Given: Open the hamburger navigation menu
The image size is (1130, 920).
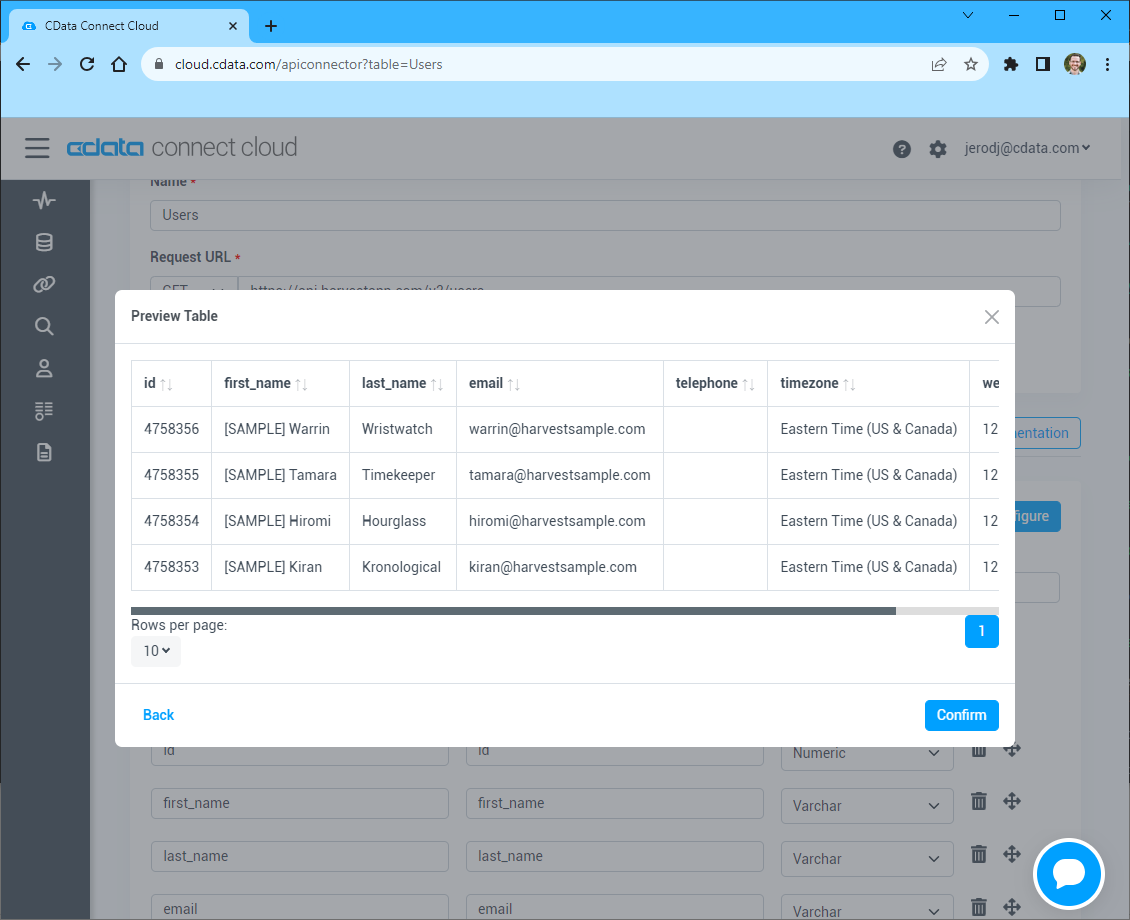Looking at the screenshot, I should coord(37,148).
